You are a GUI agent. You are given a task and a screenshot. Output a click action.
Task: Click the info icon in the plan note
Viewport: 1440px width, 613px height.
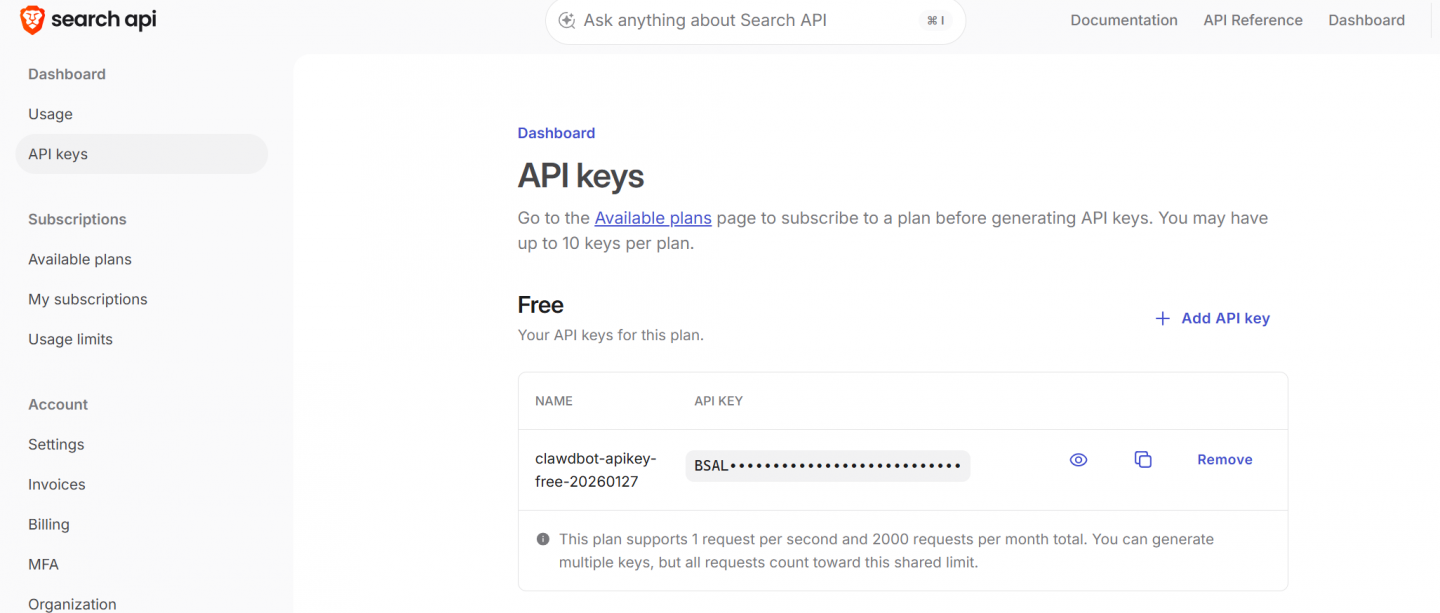(543, 539)
